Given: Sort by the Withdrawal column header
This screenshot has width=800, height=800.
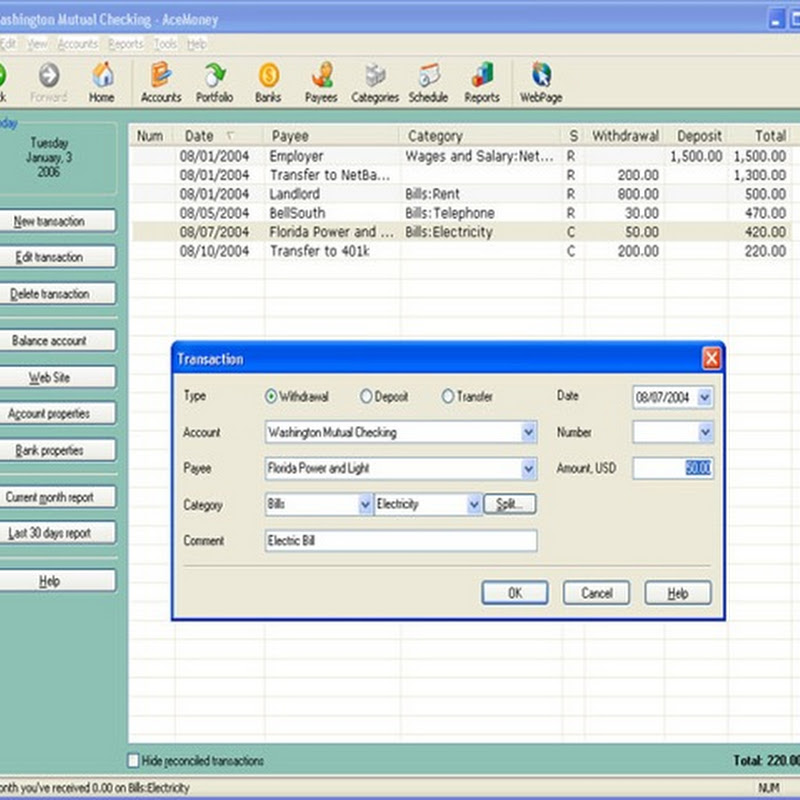Looking at the screenshot, I should coord(624,136).
